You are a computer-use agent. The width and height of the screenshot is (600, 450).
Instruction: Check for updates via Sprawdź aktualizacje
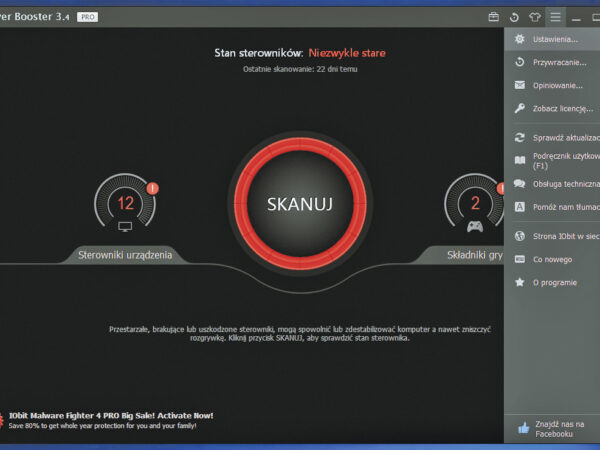coord(564,137)
